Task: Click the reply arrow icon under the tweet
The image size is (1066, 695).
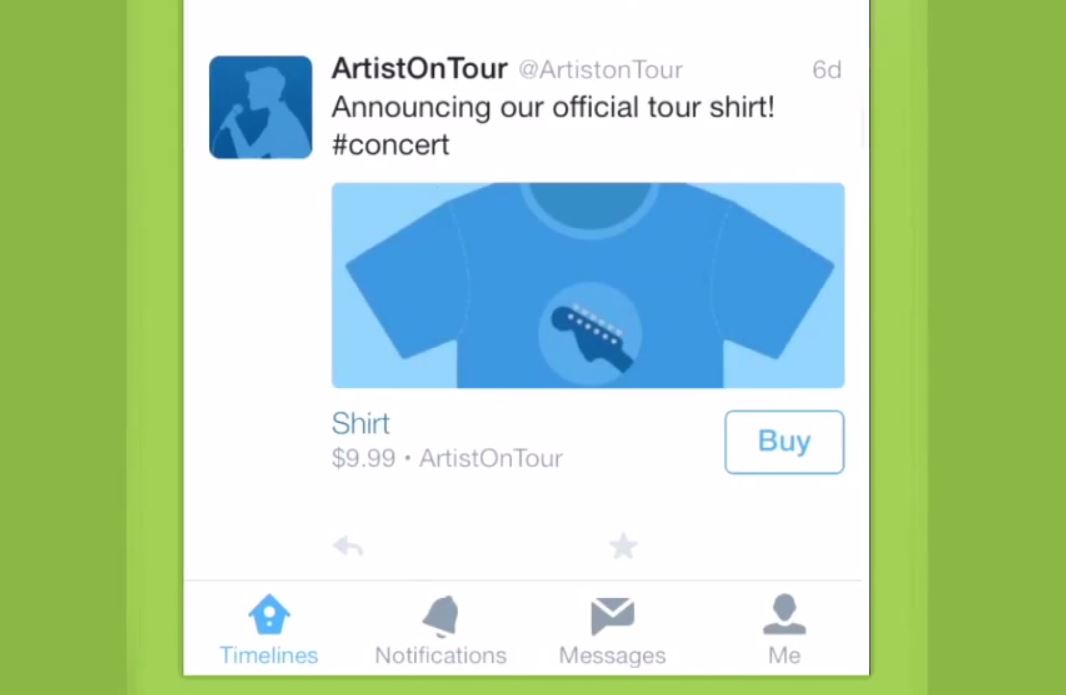Action: click(x=348, y=546)
